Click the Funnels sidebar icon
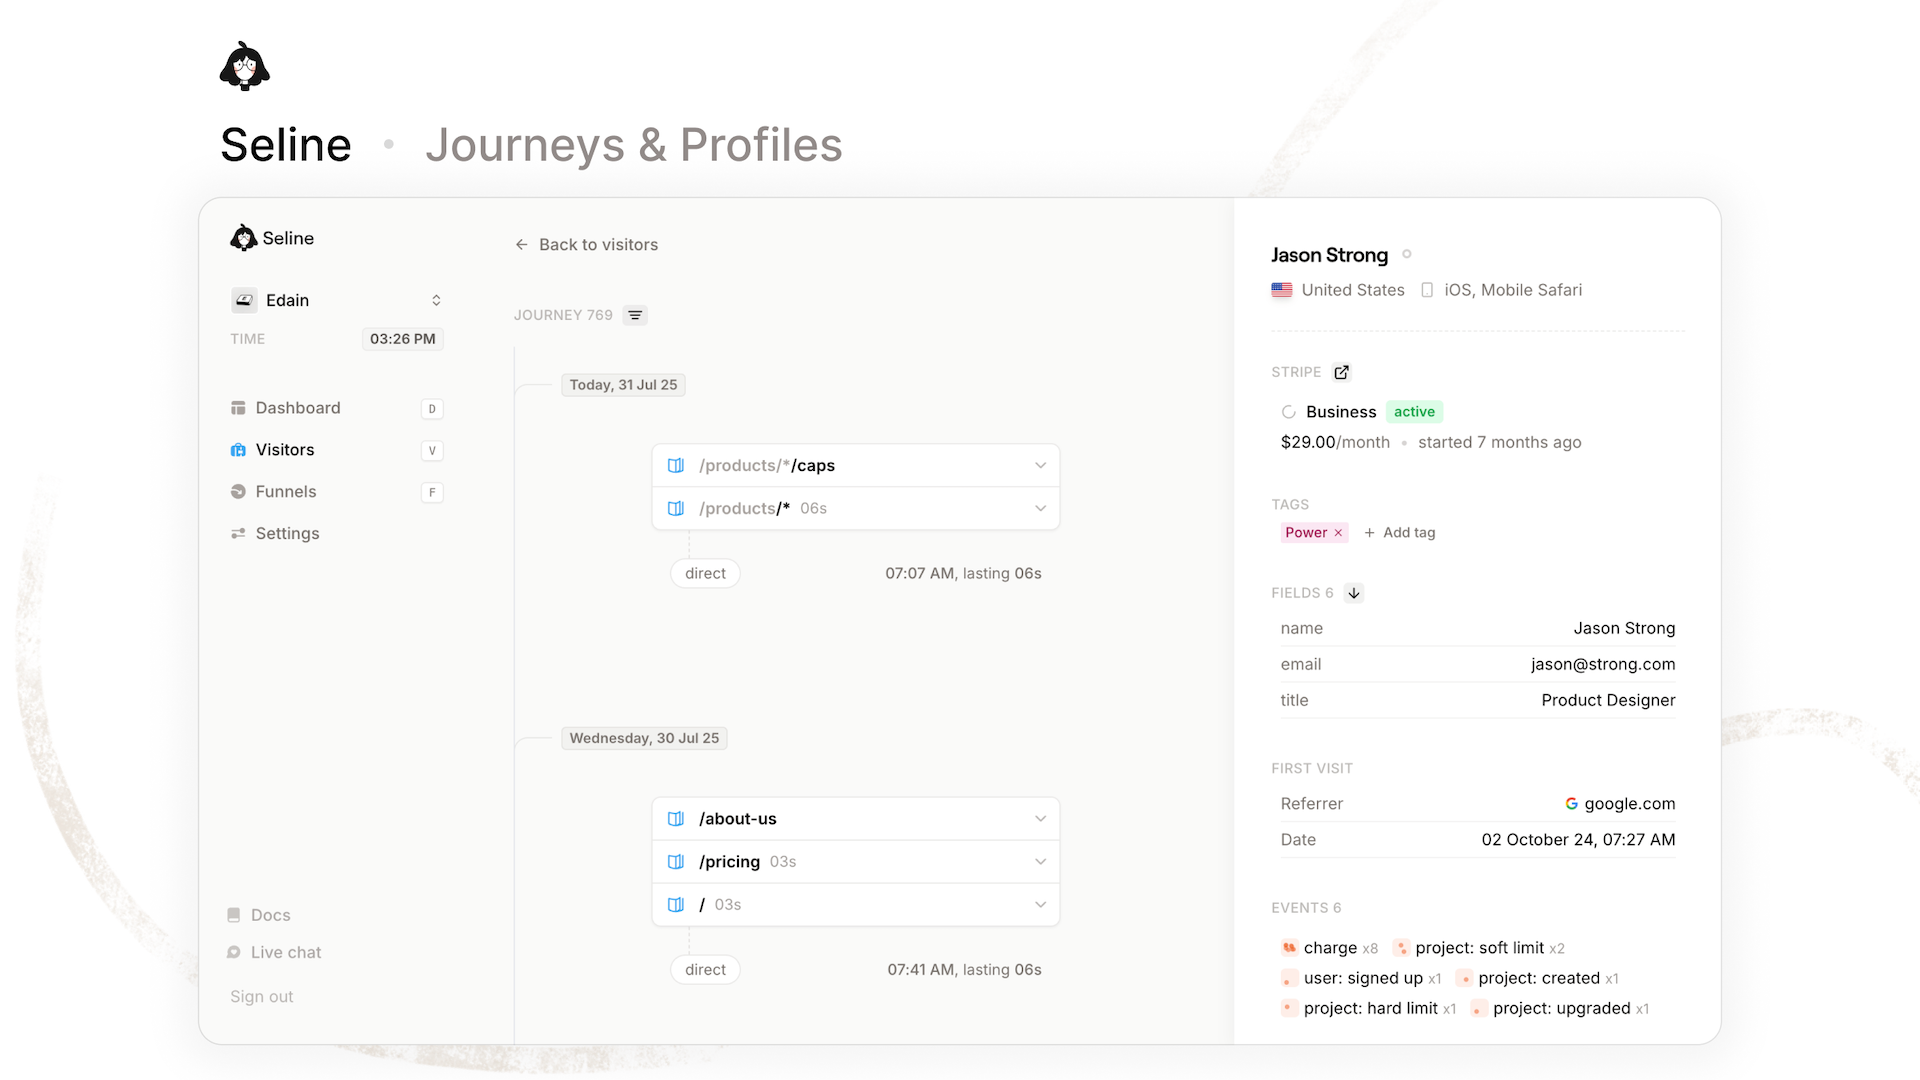The image size is (1920, 1080). point(238,492)
